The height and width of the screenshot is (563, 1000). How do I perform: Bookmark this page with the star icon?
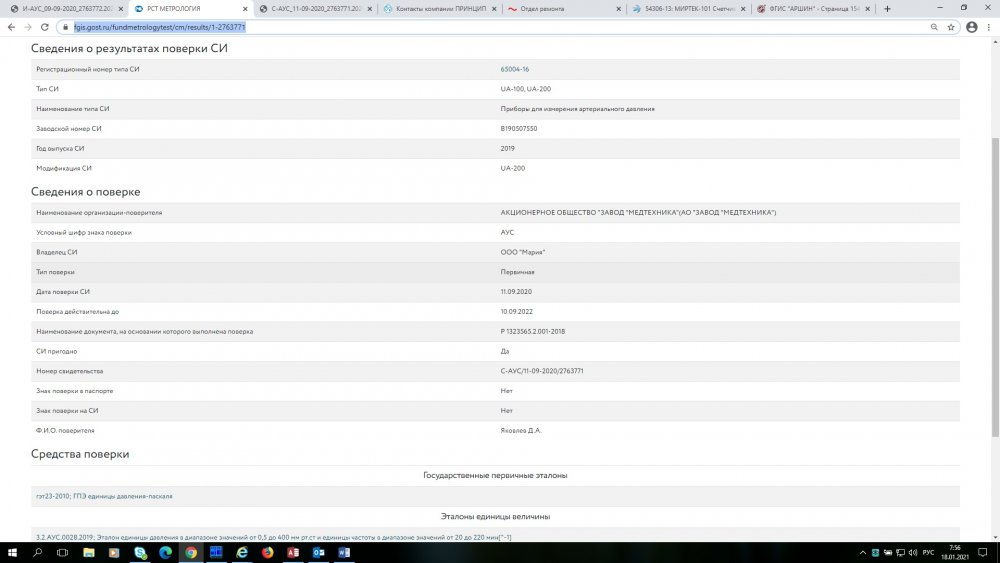(x=951, y=27)
